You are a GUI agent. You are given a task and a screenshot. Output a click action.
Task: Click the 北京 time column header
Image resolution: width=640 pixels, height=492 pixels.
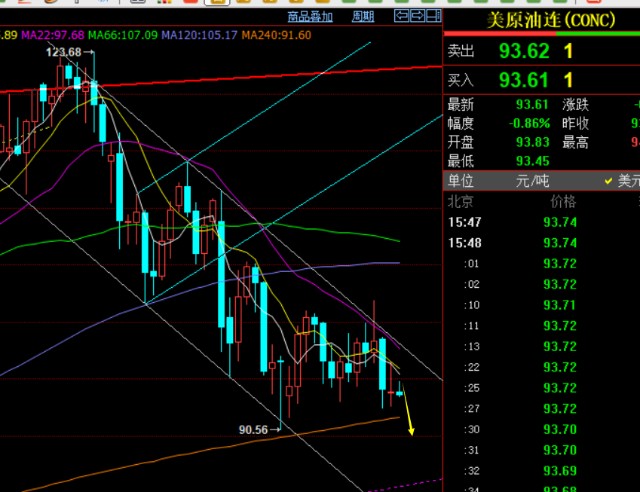click(461, 201)
